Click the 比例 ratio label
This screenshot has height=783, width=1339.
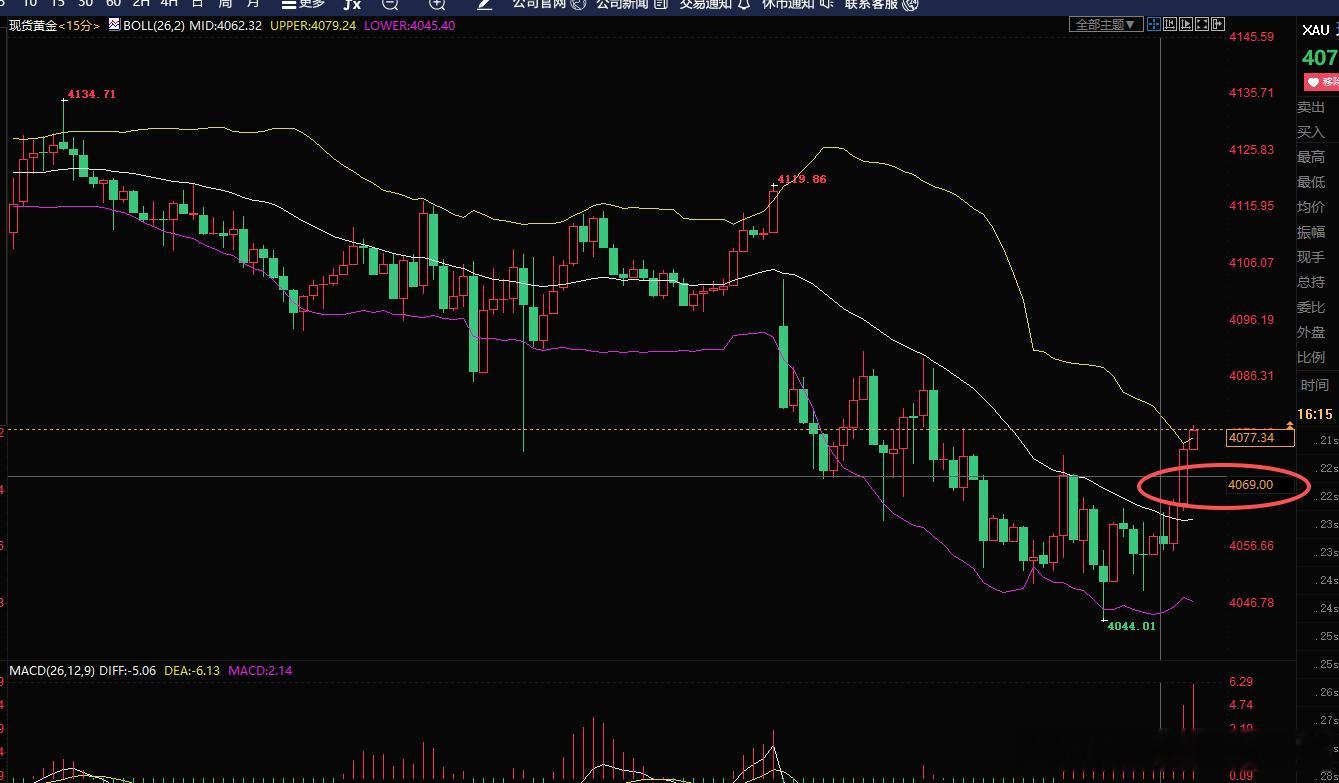point(1311,357)
